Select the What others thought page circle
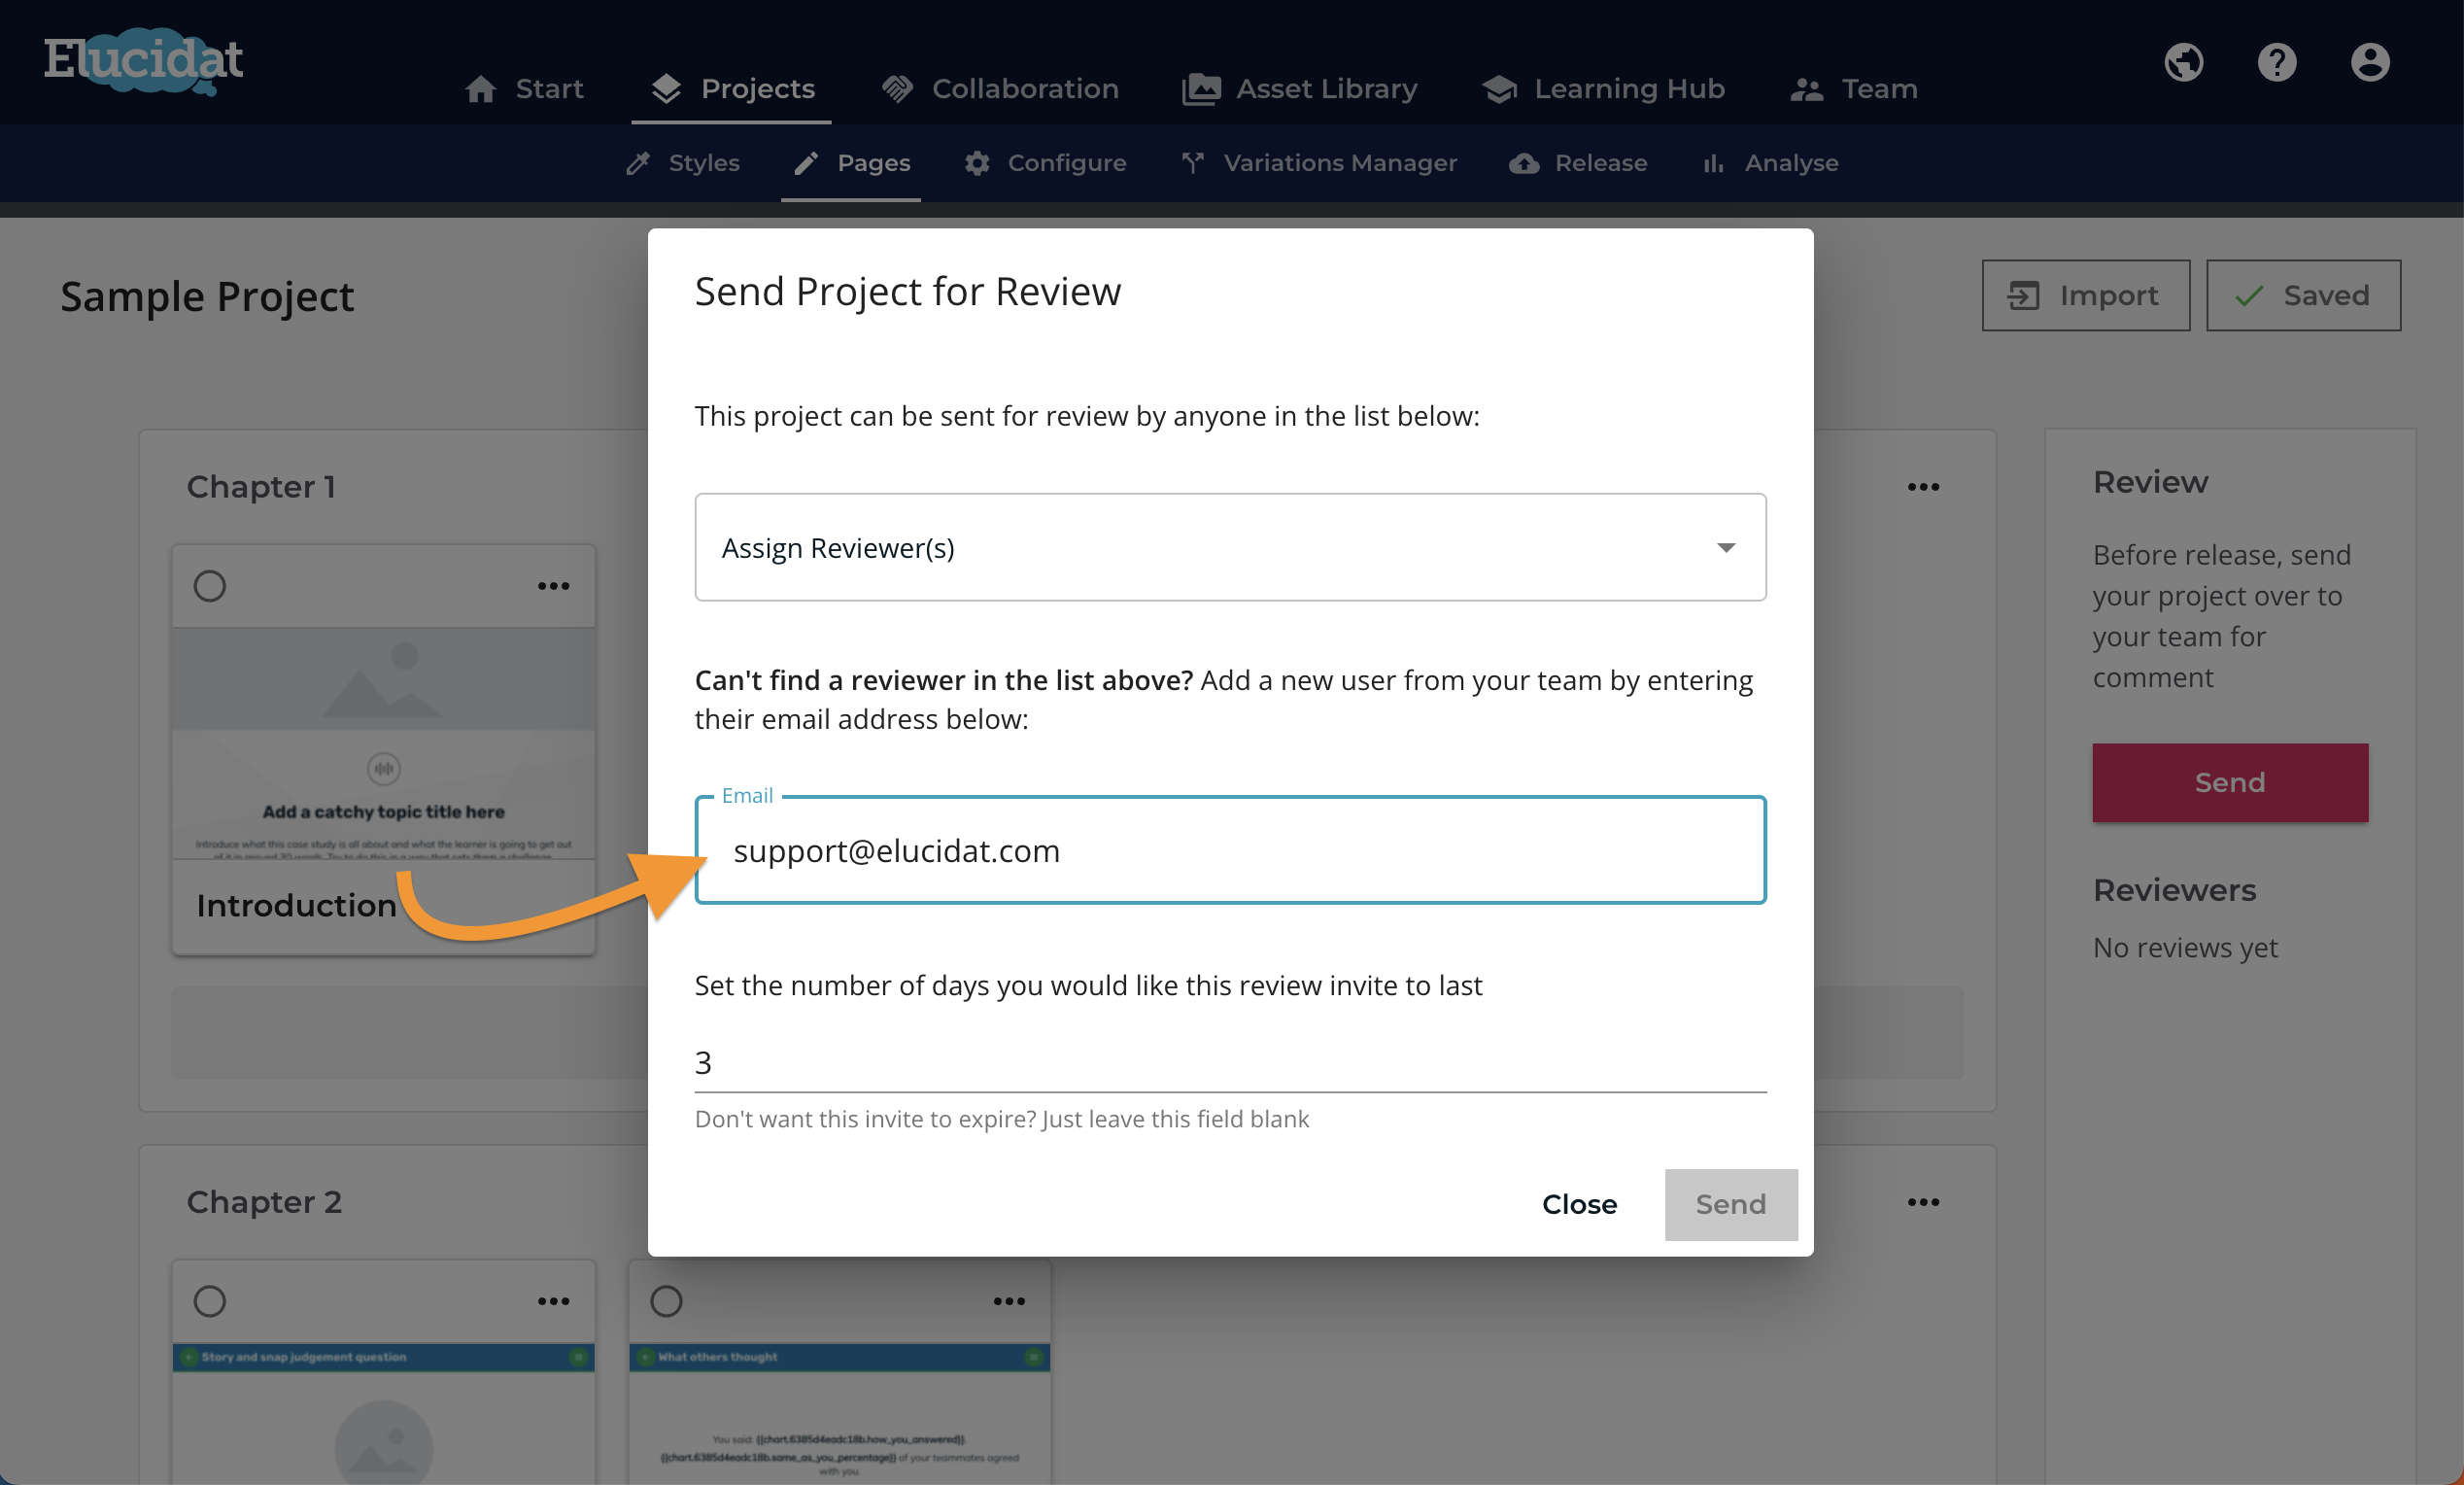 [665, 1301]
